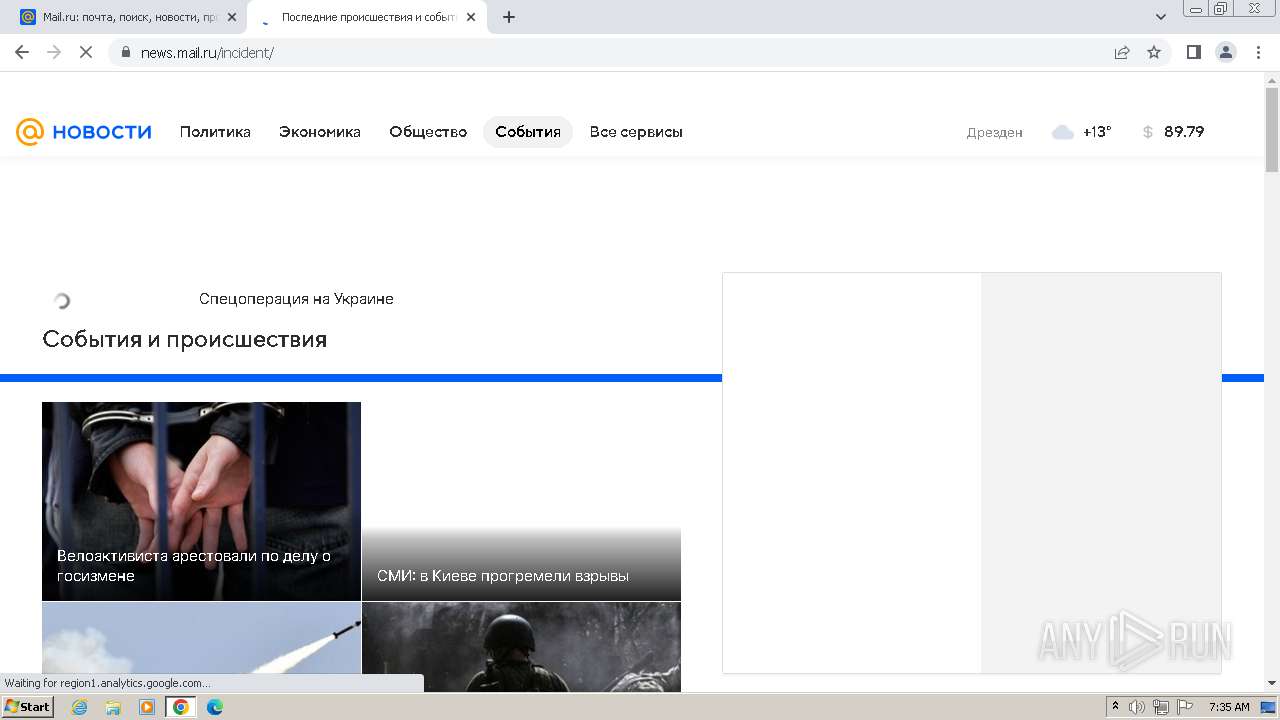Click the dollar currency icon
Screen dimensions: 1280x720
point(1148,132)
